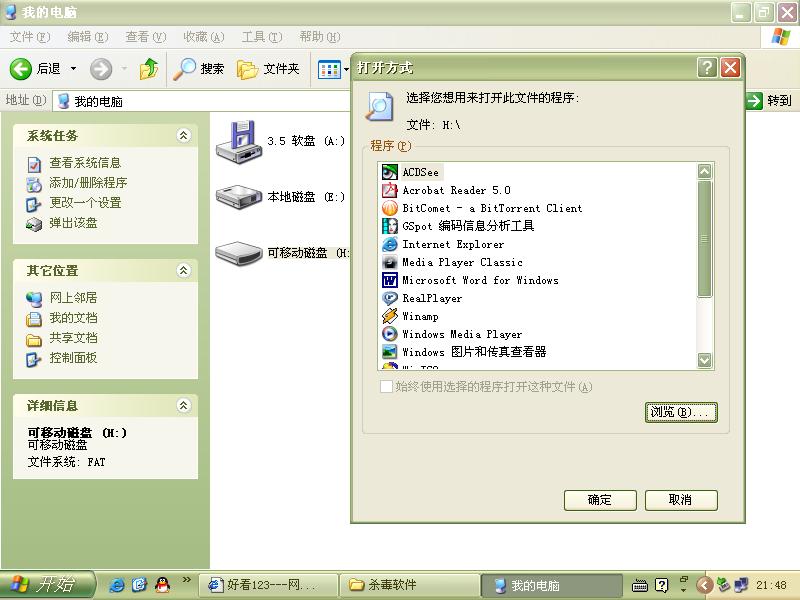800x600 pixels.
Task: Open 添加/删除程序 task
Action: point(77,183)
